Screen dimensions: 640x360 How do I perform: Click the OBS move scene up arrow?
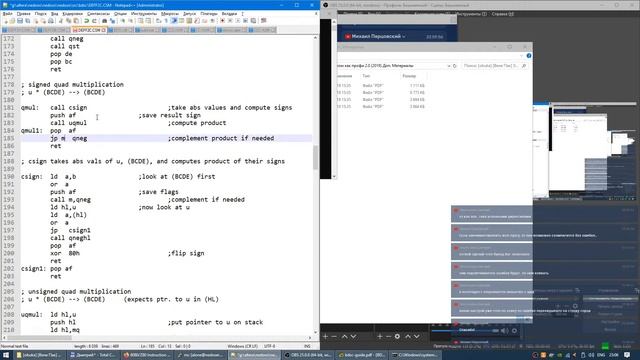pyautogui.click(x=344, y=336)
